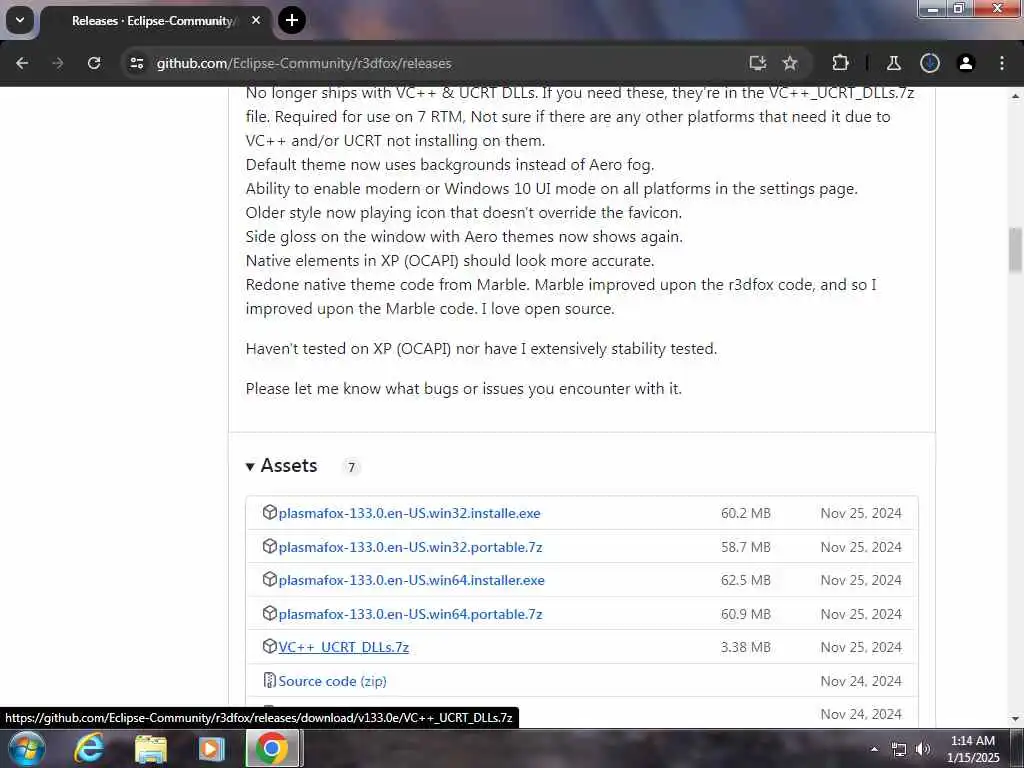Click package icon beside win64.portable.7z
This screenshot has width=1024, height=768.
(270, 614)
